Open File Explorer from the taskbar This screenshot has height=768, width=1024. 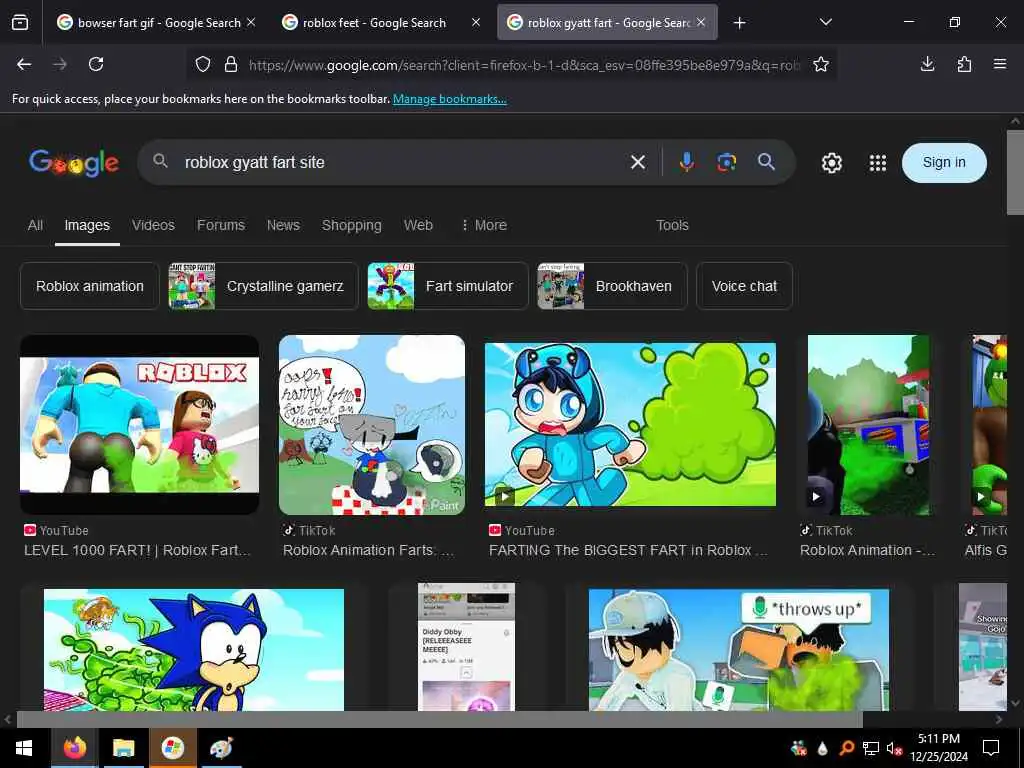[x=123, y=748]
